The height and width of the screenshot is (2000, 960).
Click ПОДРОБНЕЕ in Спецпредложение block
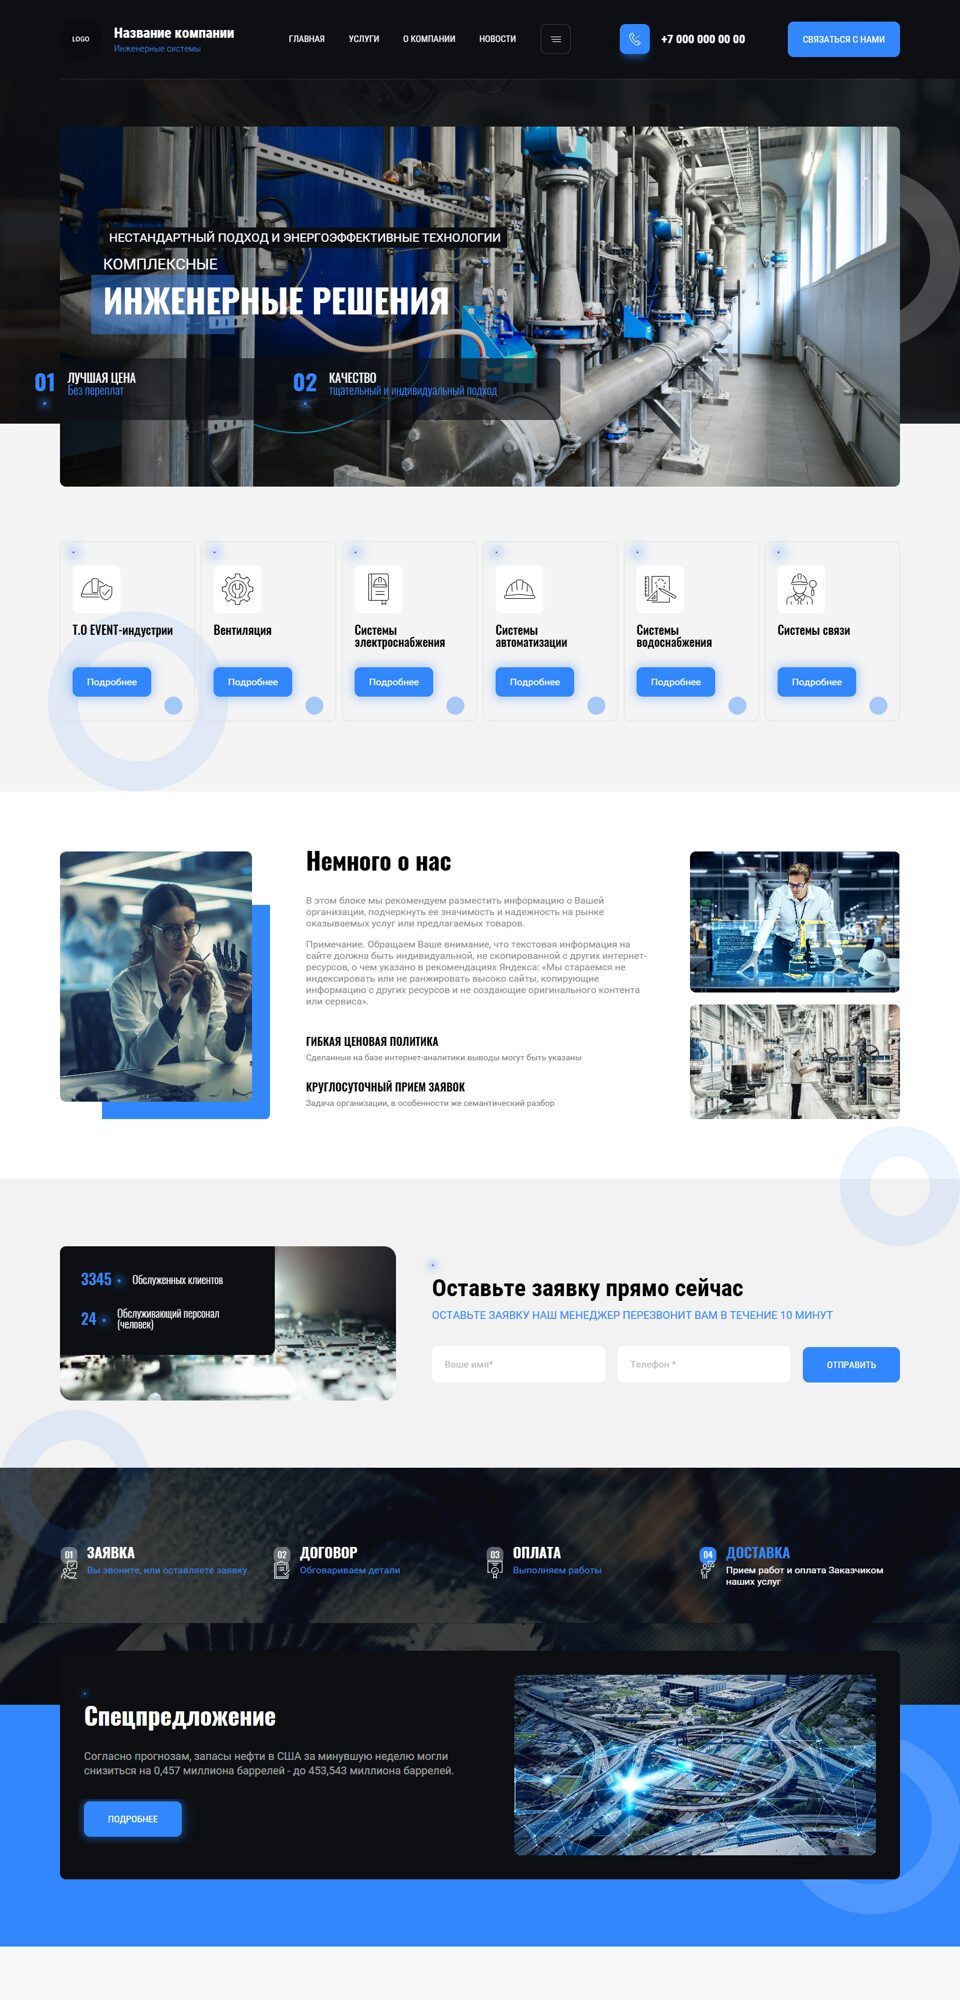133,1818
